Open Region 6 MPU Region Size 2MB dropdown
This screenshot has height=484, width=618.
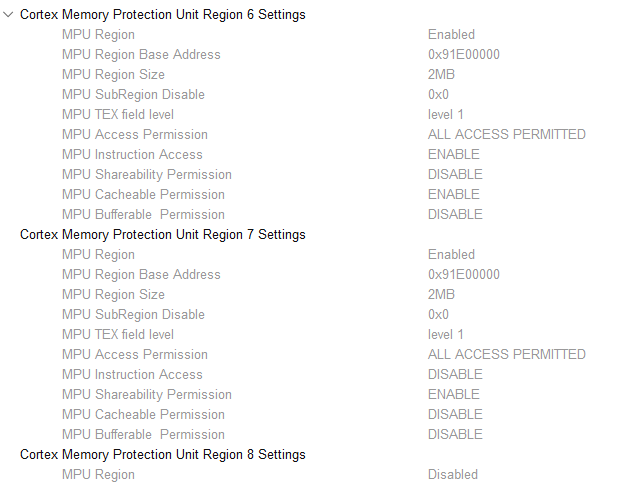441,75
